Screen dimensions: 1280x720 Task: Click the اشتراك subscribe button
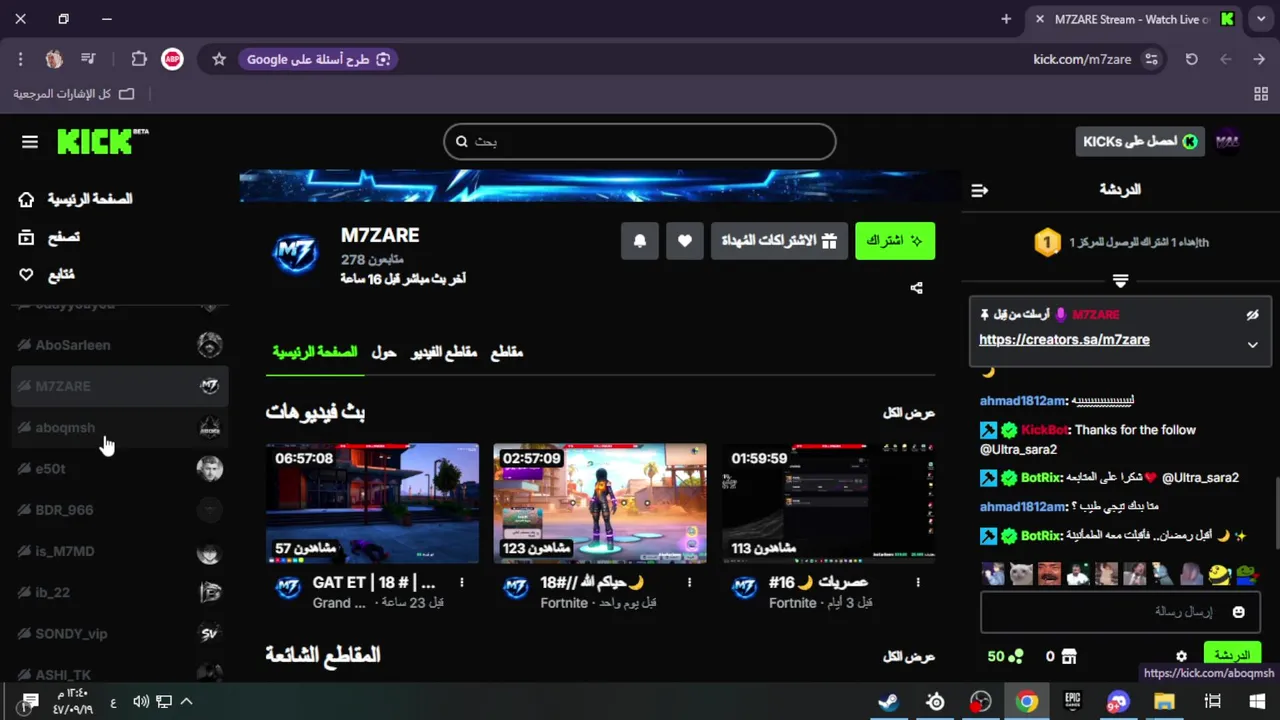[x=895, y=241]
